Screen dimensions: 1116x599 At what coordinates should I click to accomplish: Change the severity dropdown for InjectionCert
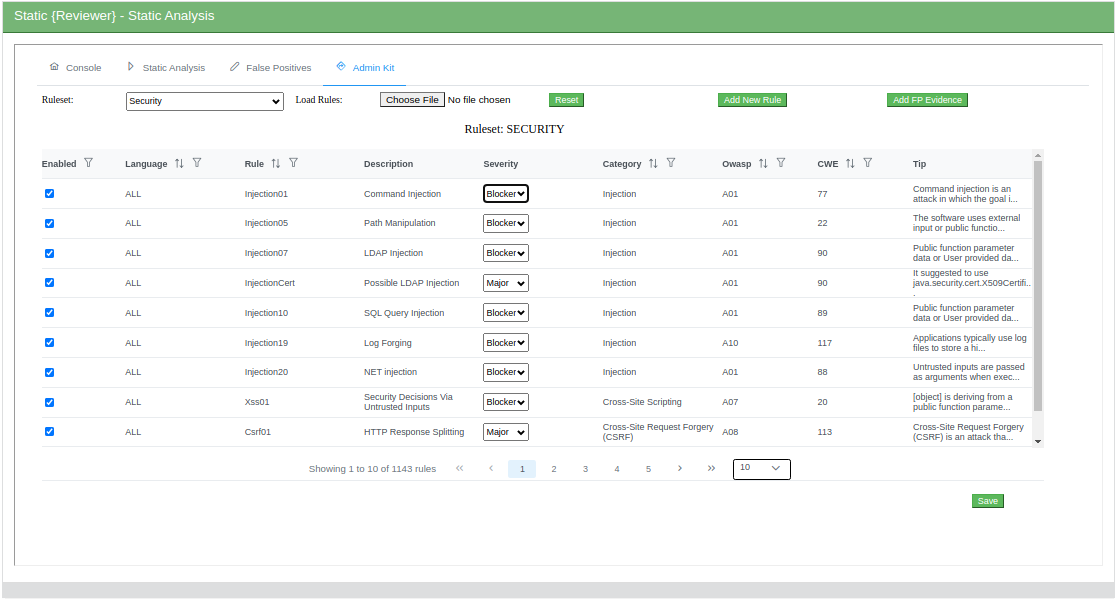point(505,282)
